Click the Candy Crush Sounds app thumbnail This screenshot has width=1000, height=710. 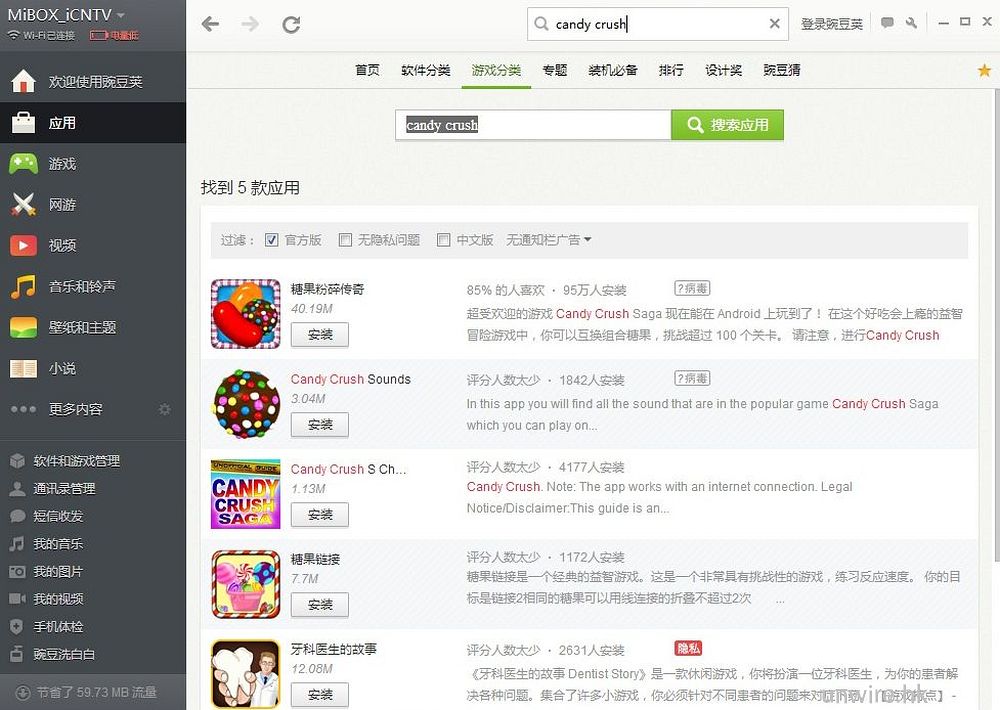[246, 404]
